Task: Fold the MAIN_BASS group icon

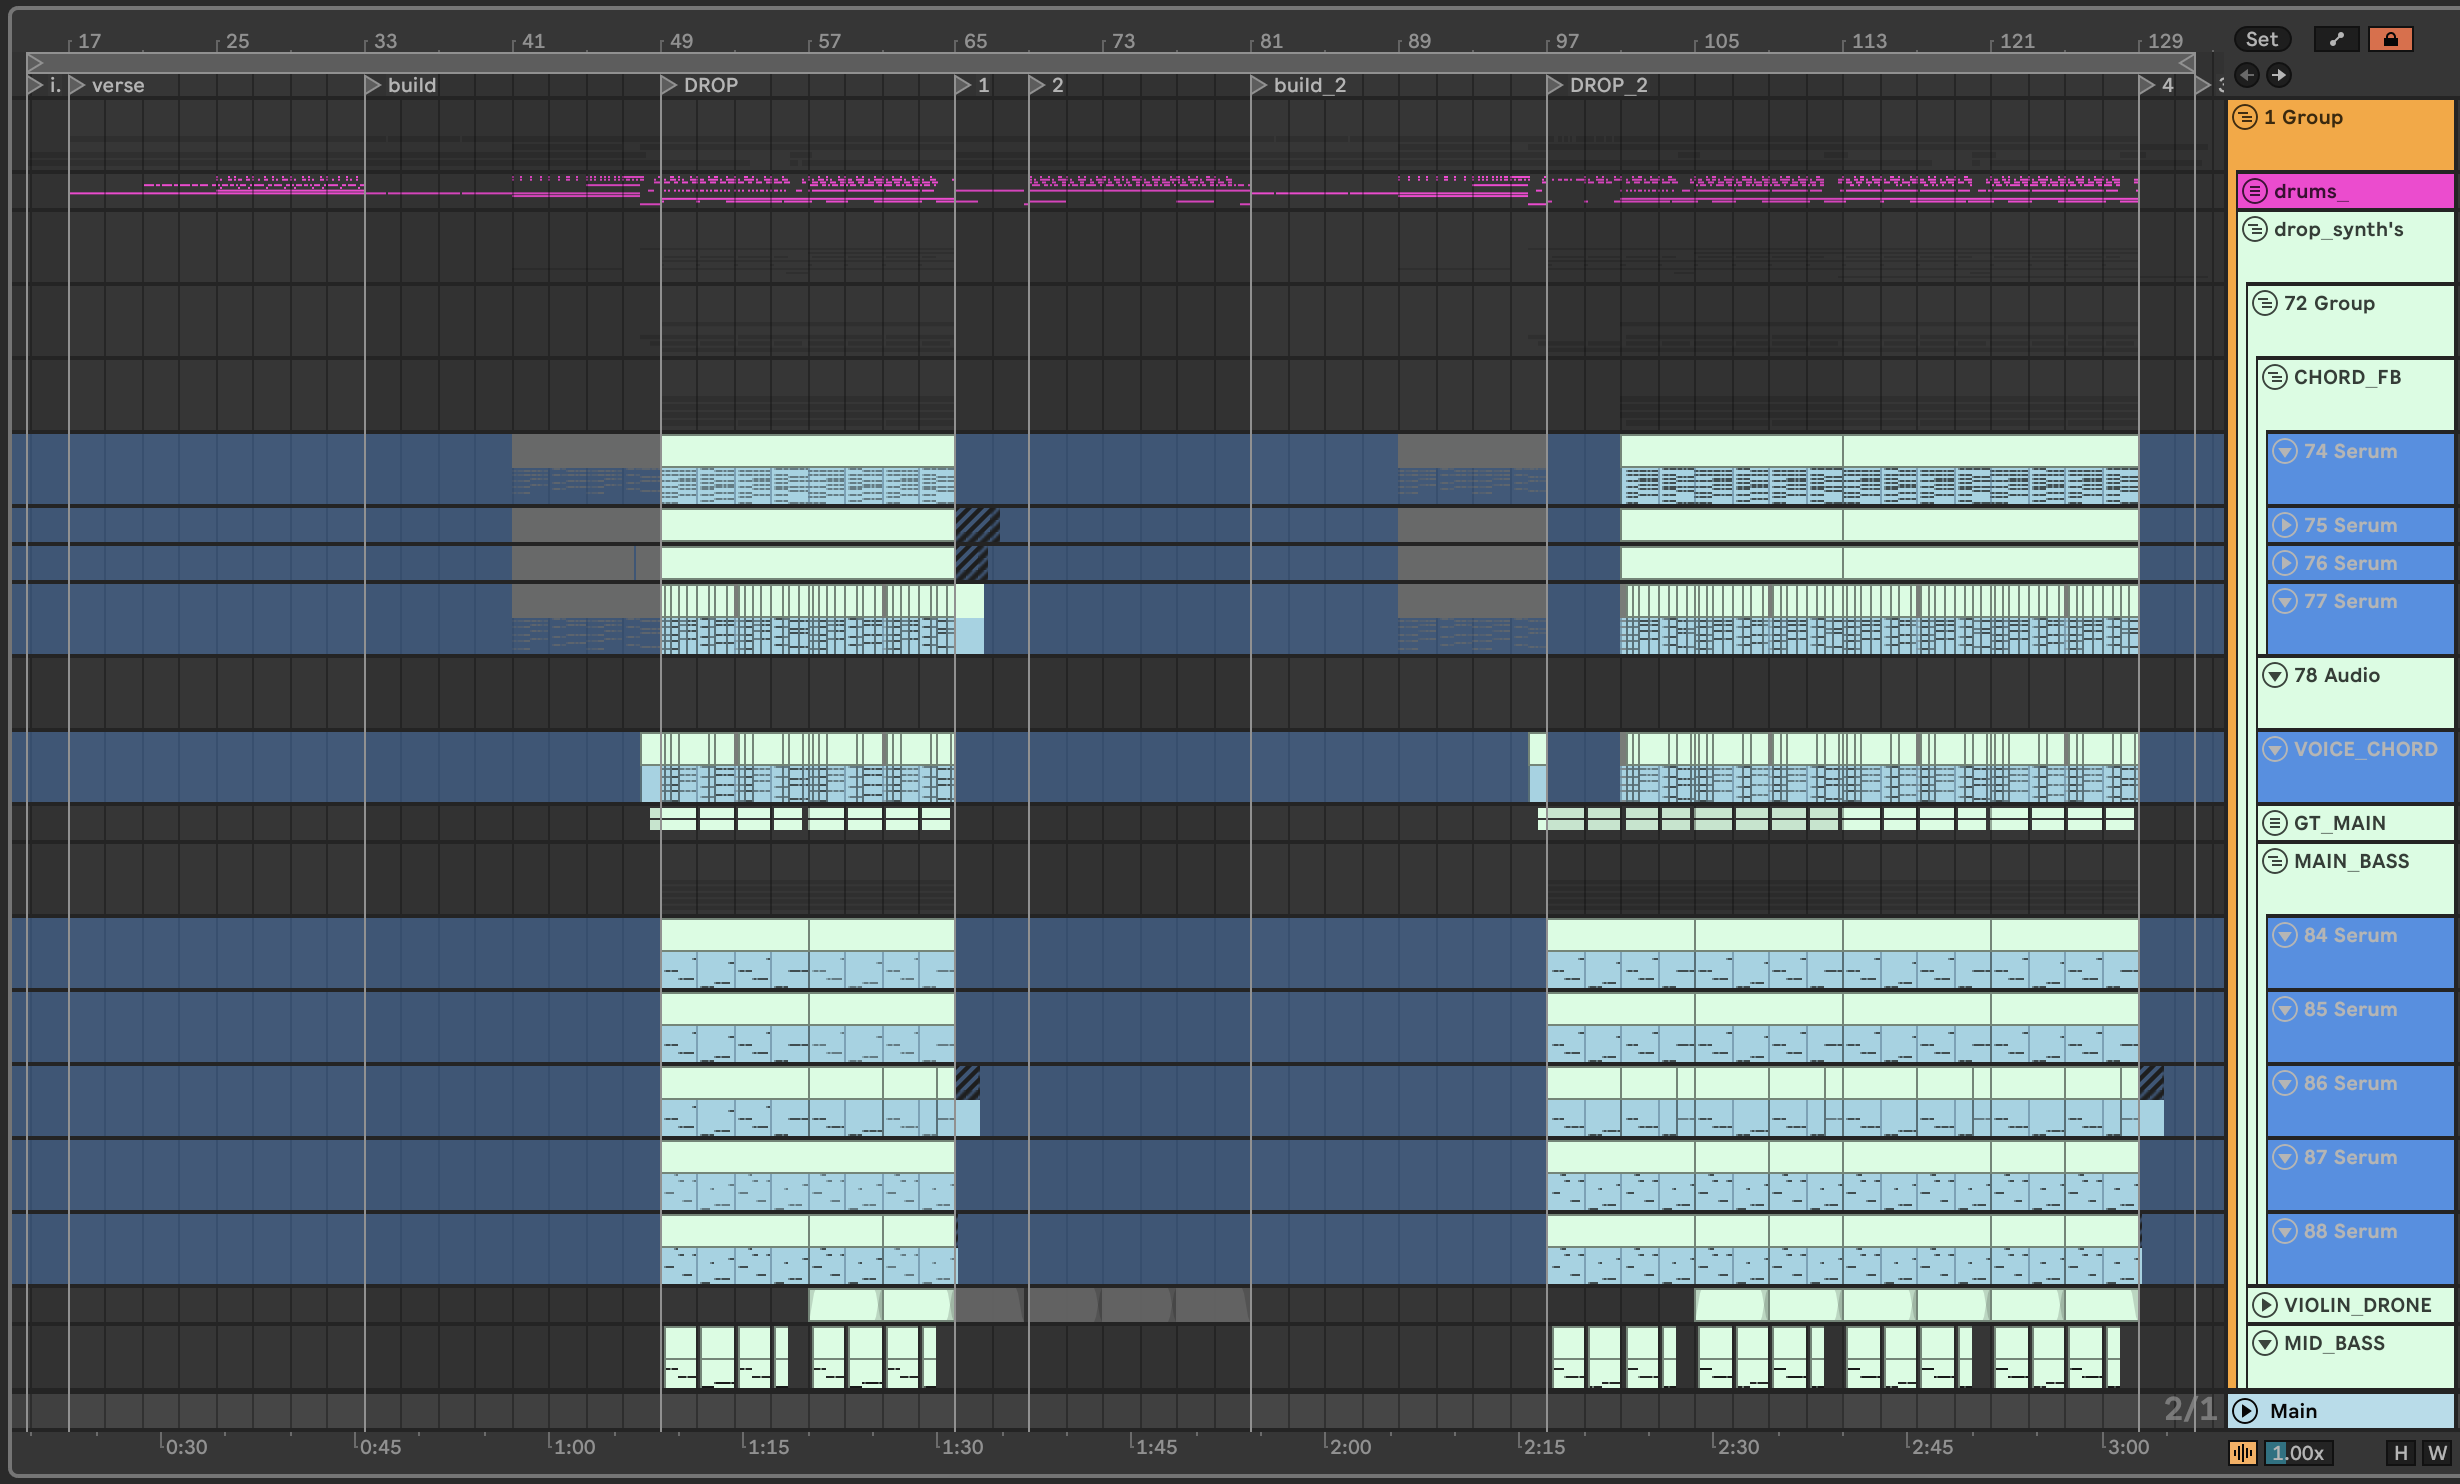Action: 2275,861
